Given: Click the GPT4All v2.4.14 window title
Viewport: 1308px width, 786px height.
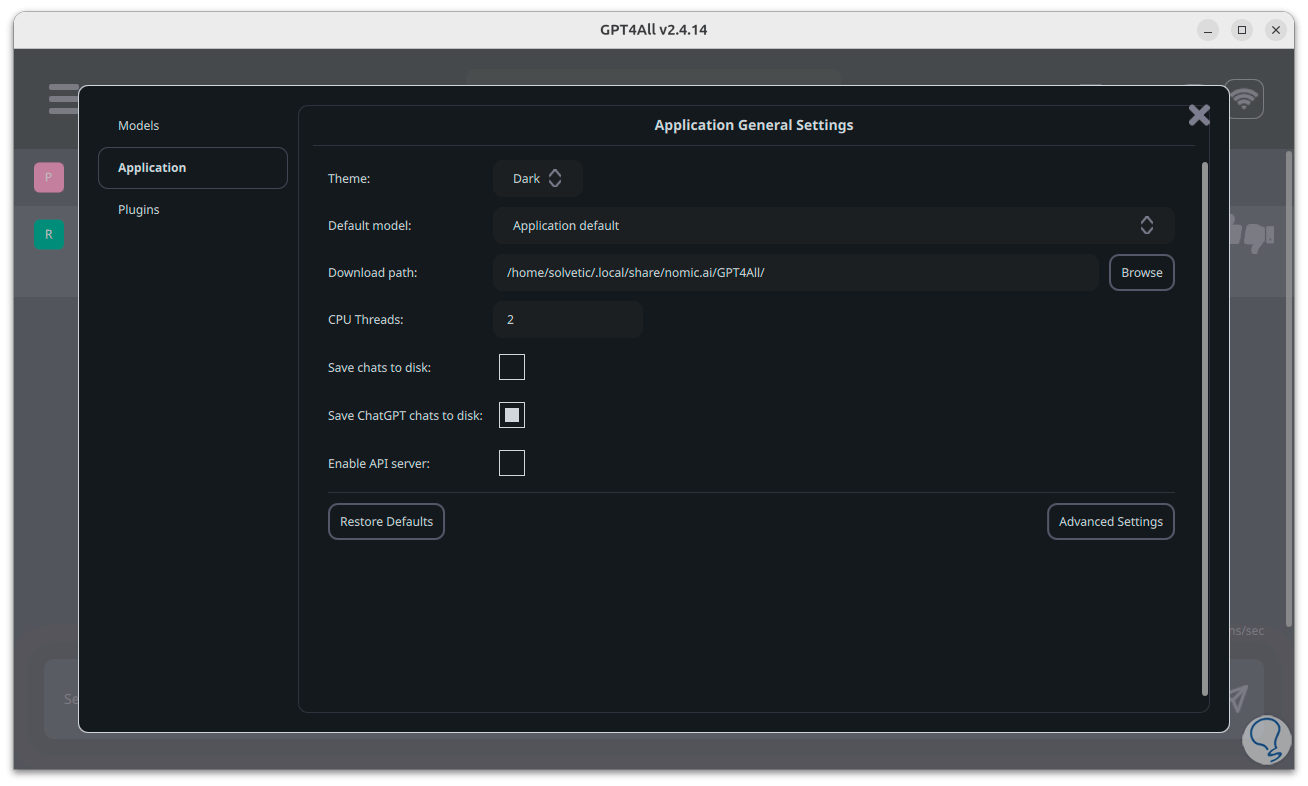Looking at the screenshot, I should (654, 30).
